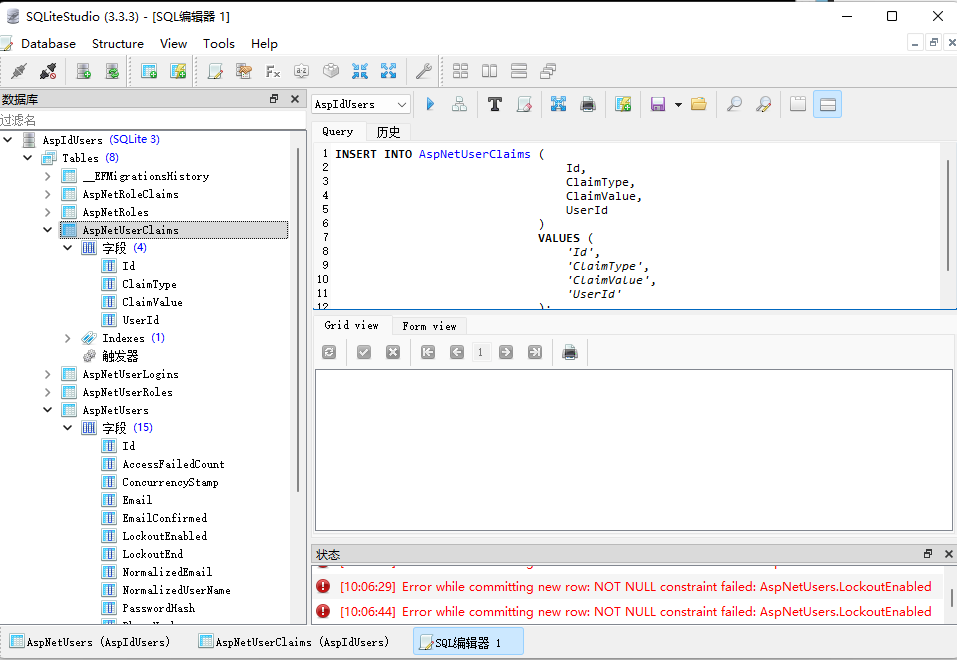Screen dimensions: 957x660
Task: Click the refresh grid data icon
Action: [329, 352]
